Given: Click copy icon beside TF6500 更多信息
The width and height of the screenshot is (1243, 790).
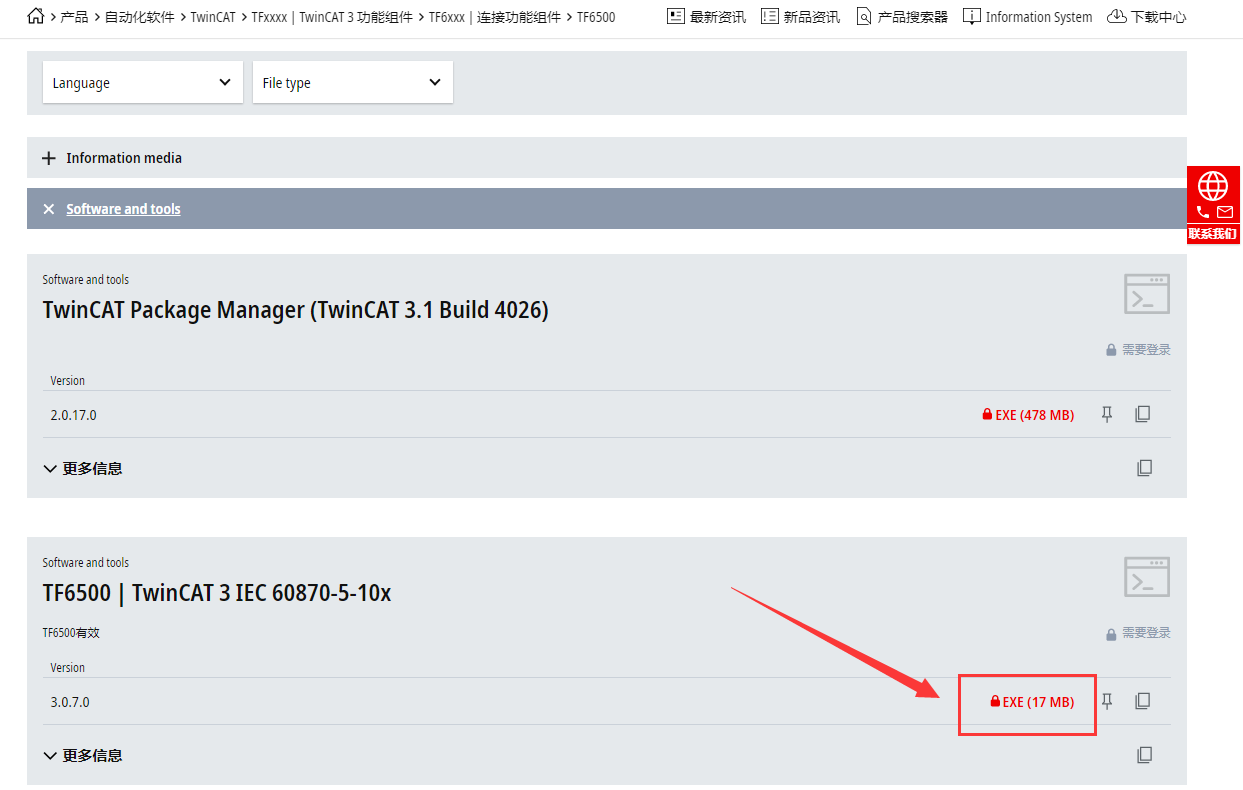Looking at the screenshot, I should click(1145, 755).
